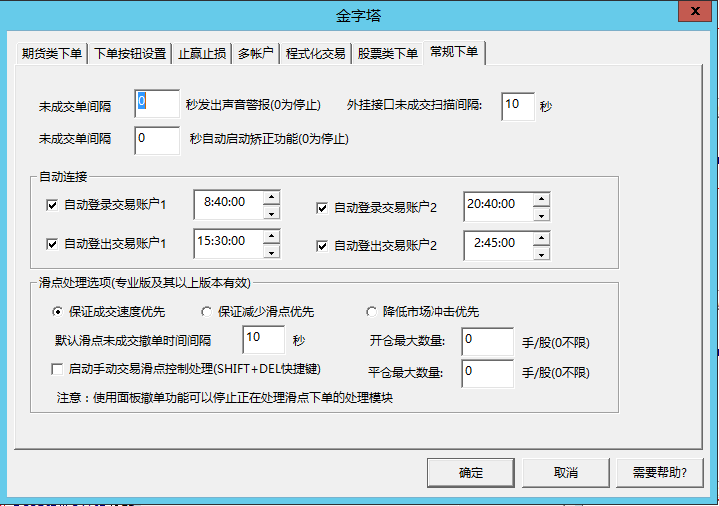Disable 自动登出交易账户2 checkbox
Image resolution: width=719 pixels, height=506 pixels.
coord(322,245)
